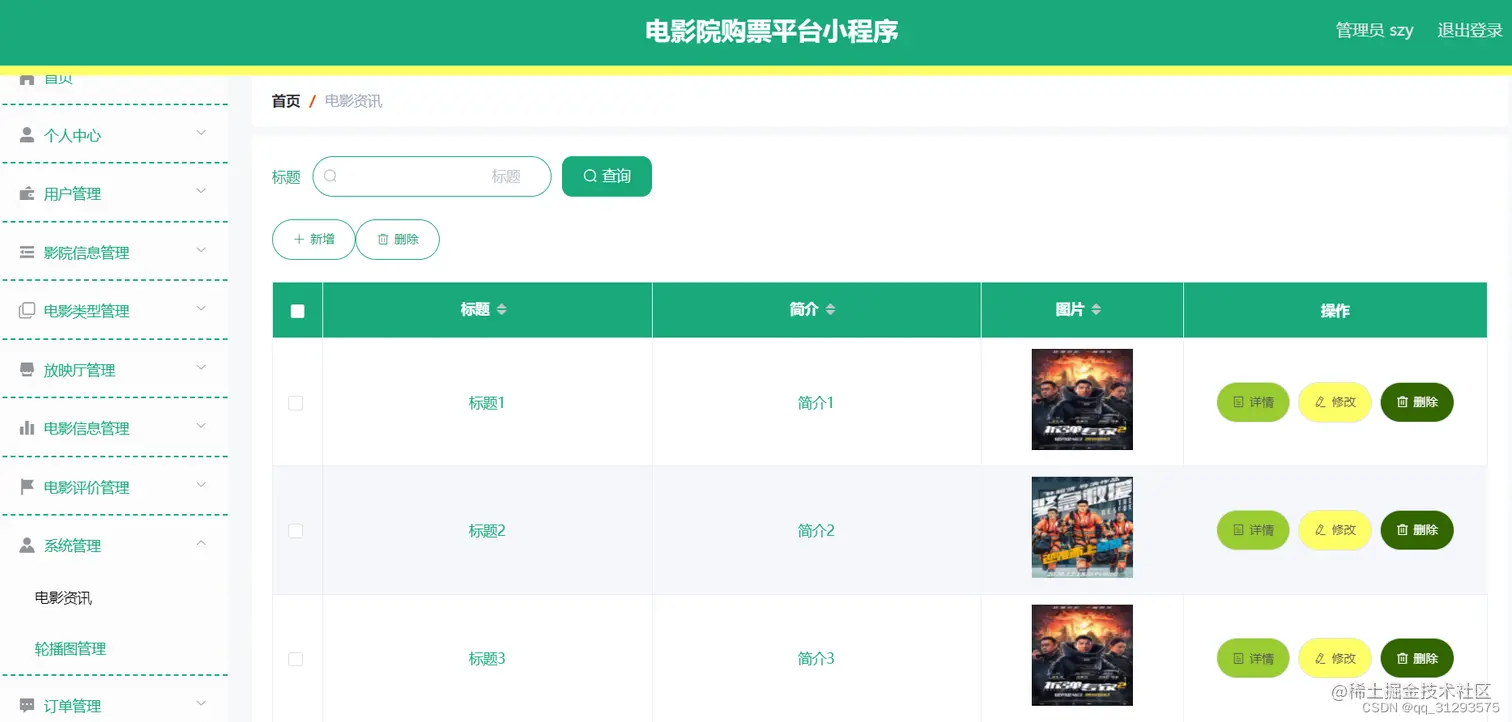Click the 新增 add button
Image resolution: width=1512 pixels, height=722 pixels.
[x=313, y=239]
